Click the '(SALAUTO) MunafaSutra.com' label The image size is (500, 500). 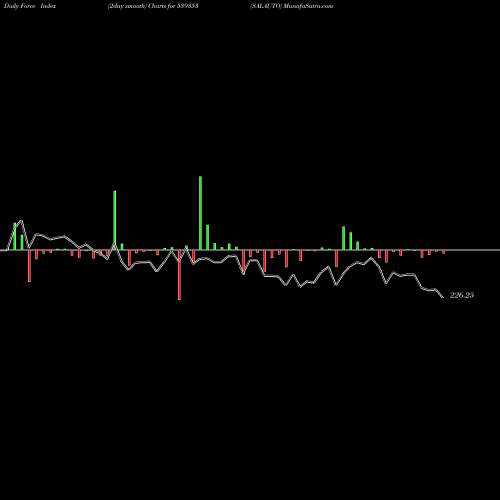click(x=291, y=6)
